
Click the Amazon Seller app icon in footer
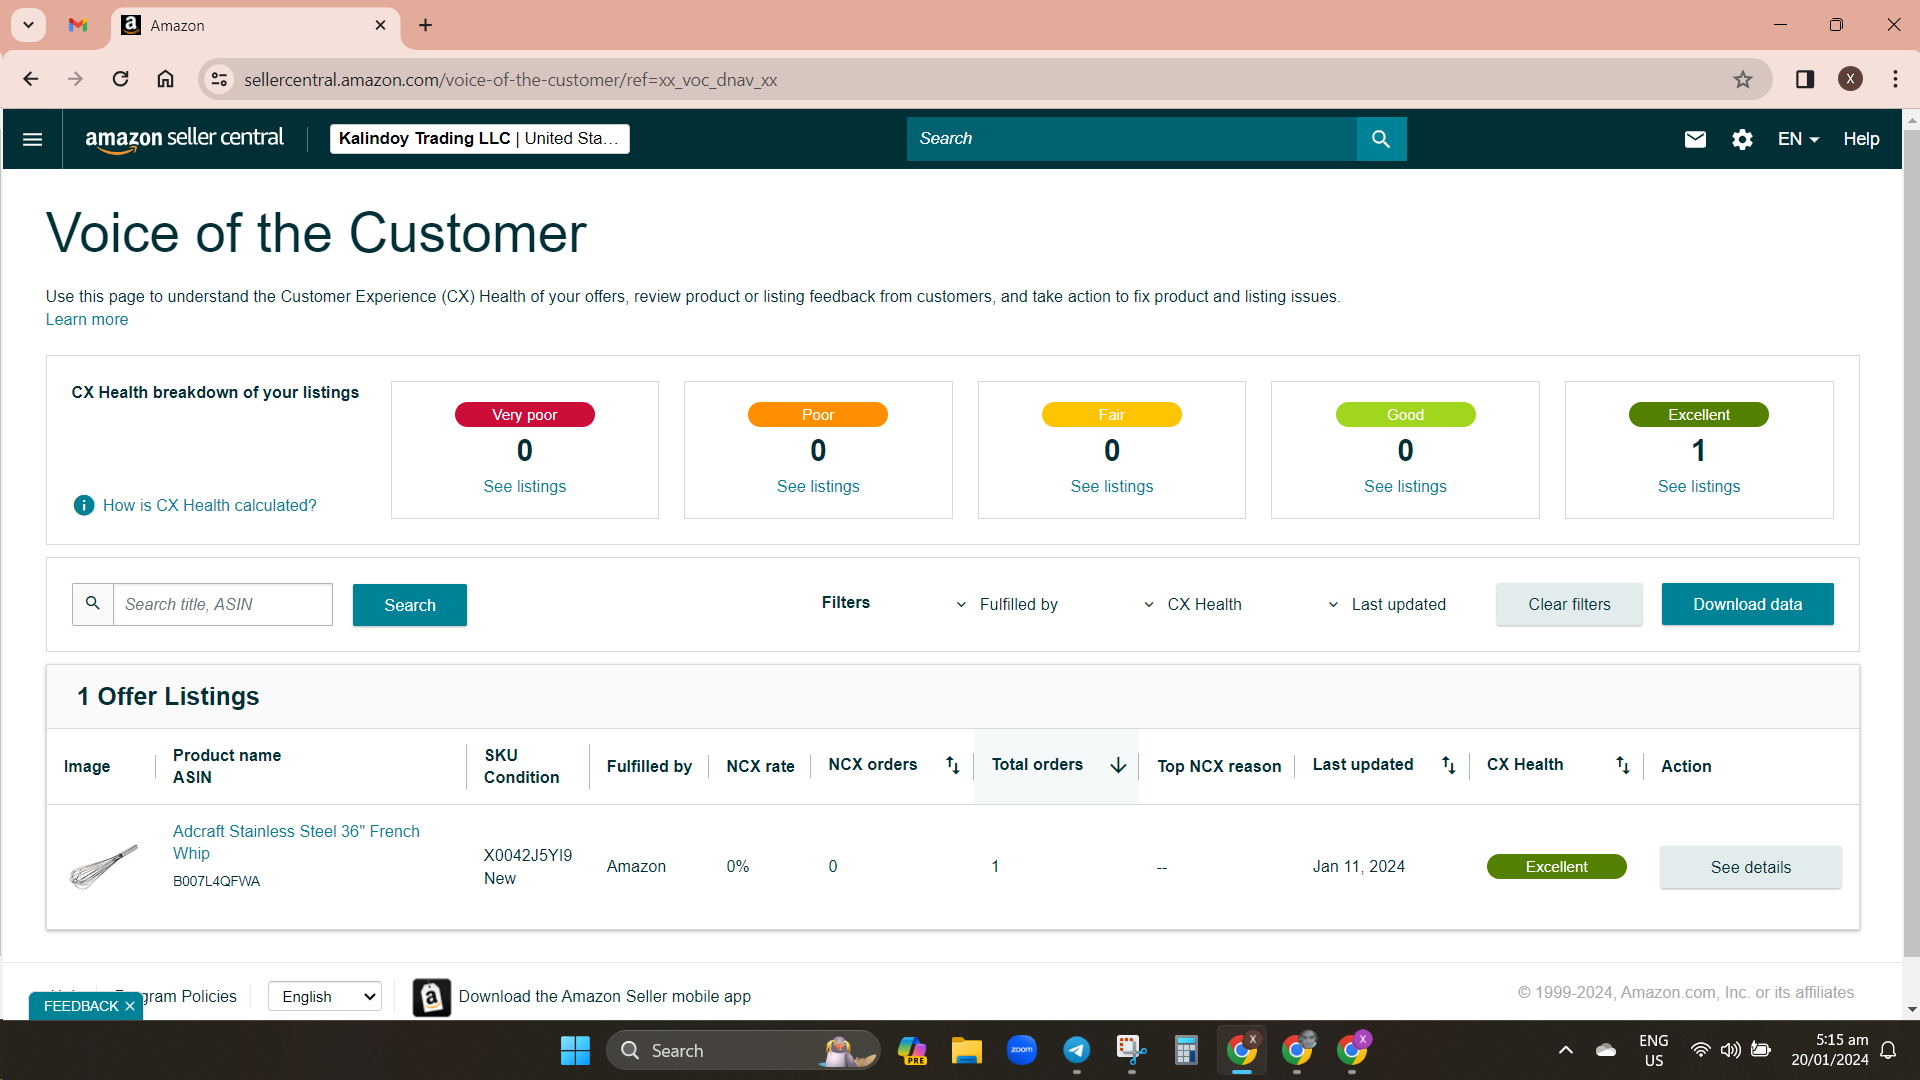tap(431, 997)
